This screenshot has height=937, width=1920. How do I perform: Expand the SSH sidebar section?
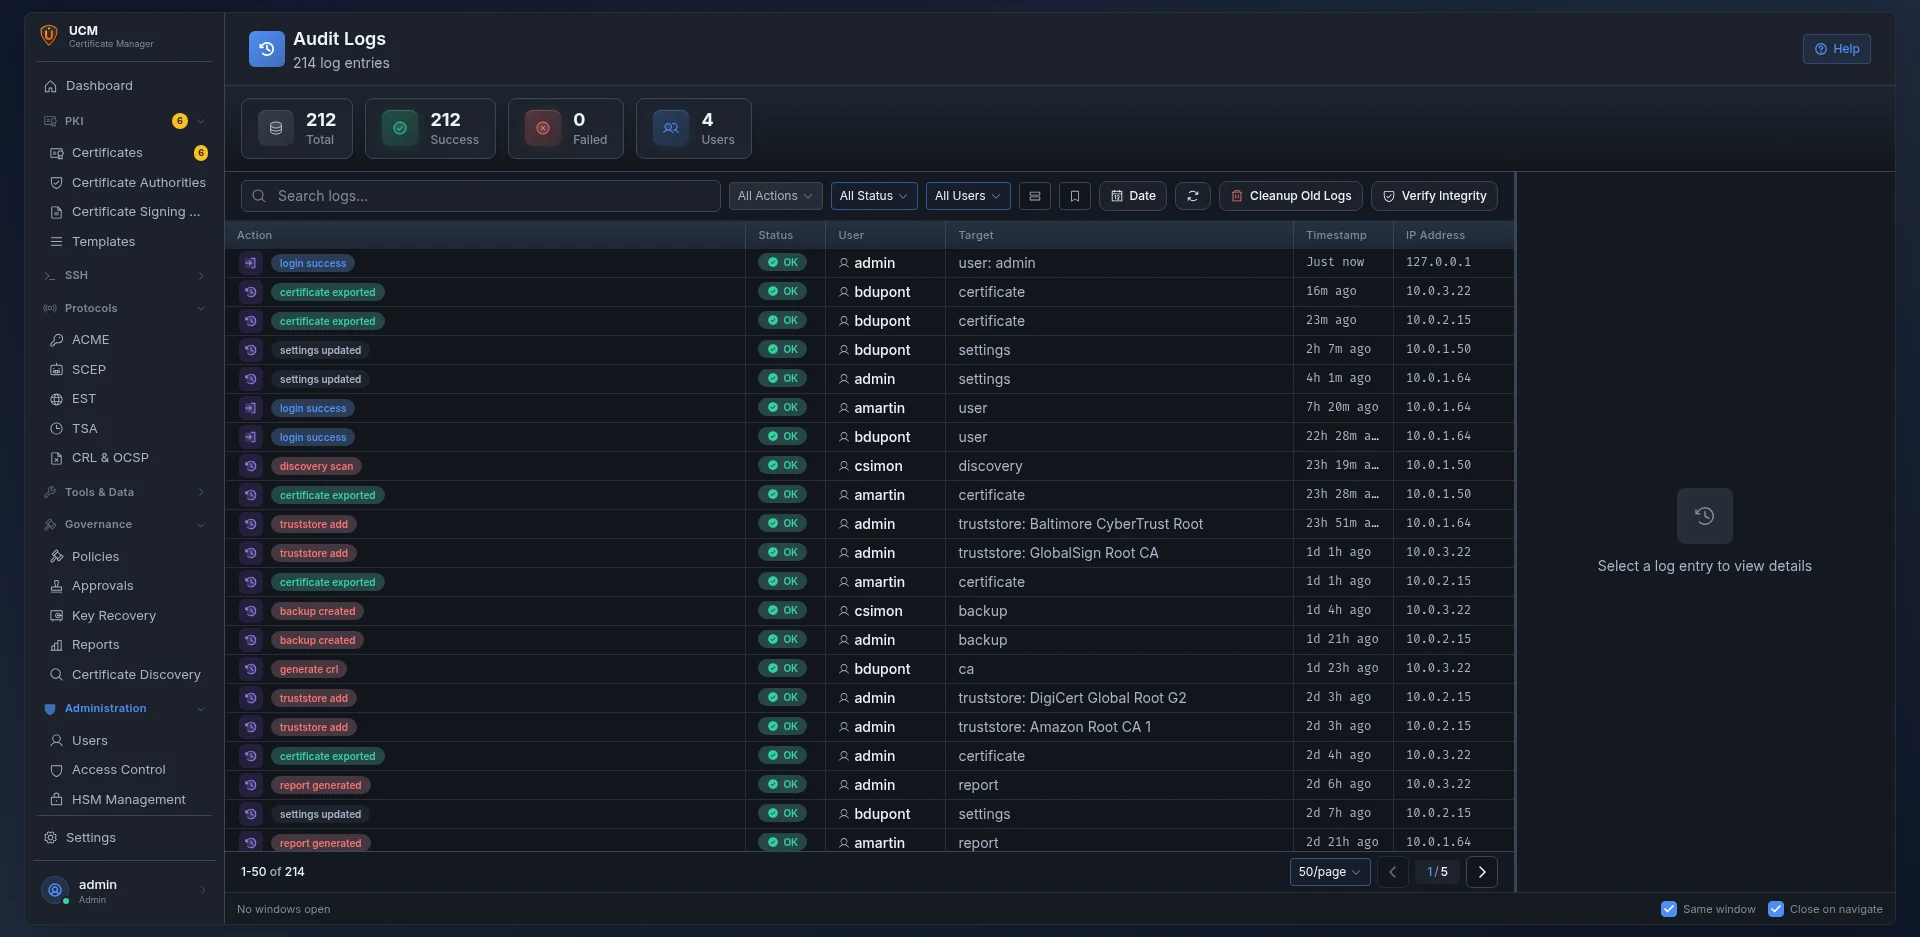(x=125, y=275)
